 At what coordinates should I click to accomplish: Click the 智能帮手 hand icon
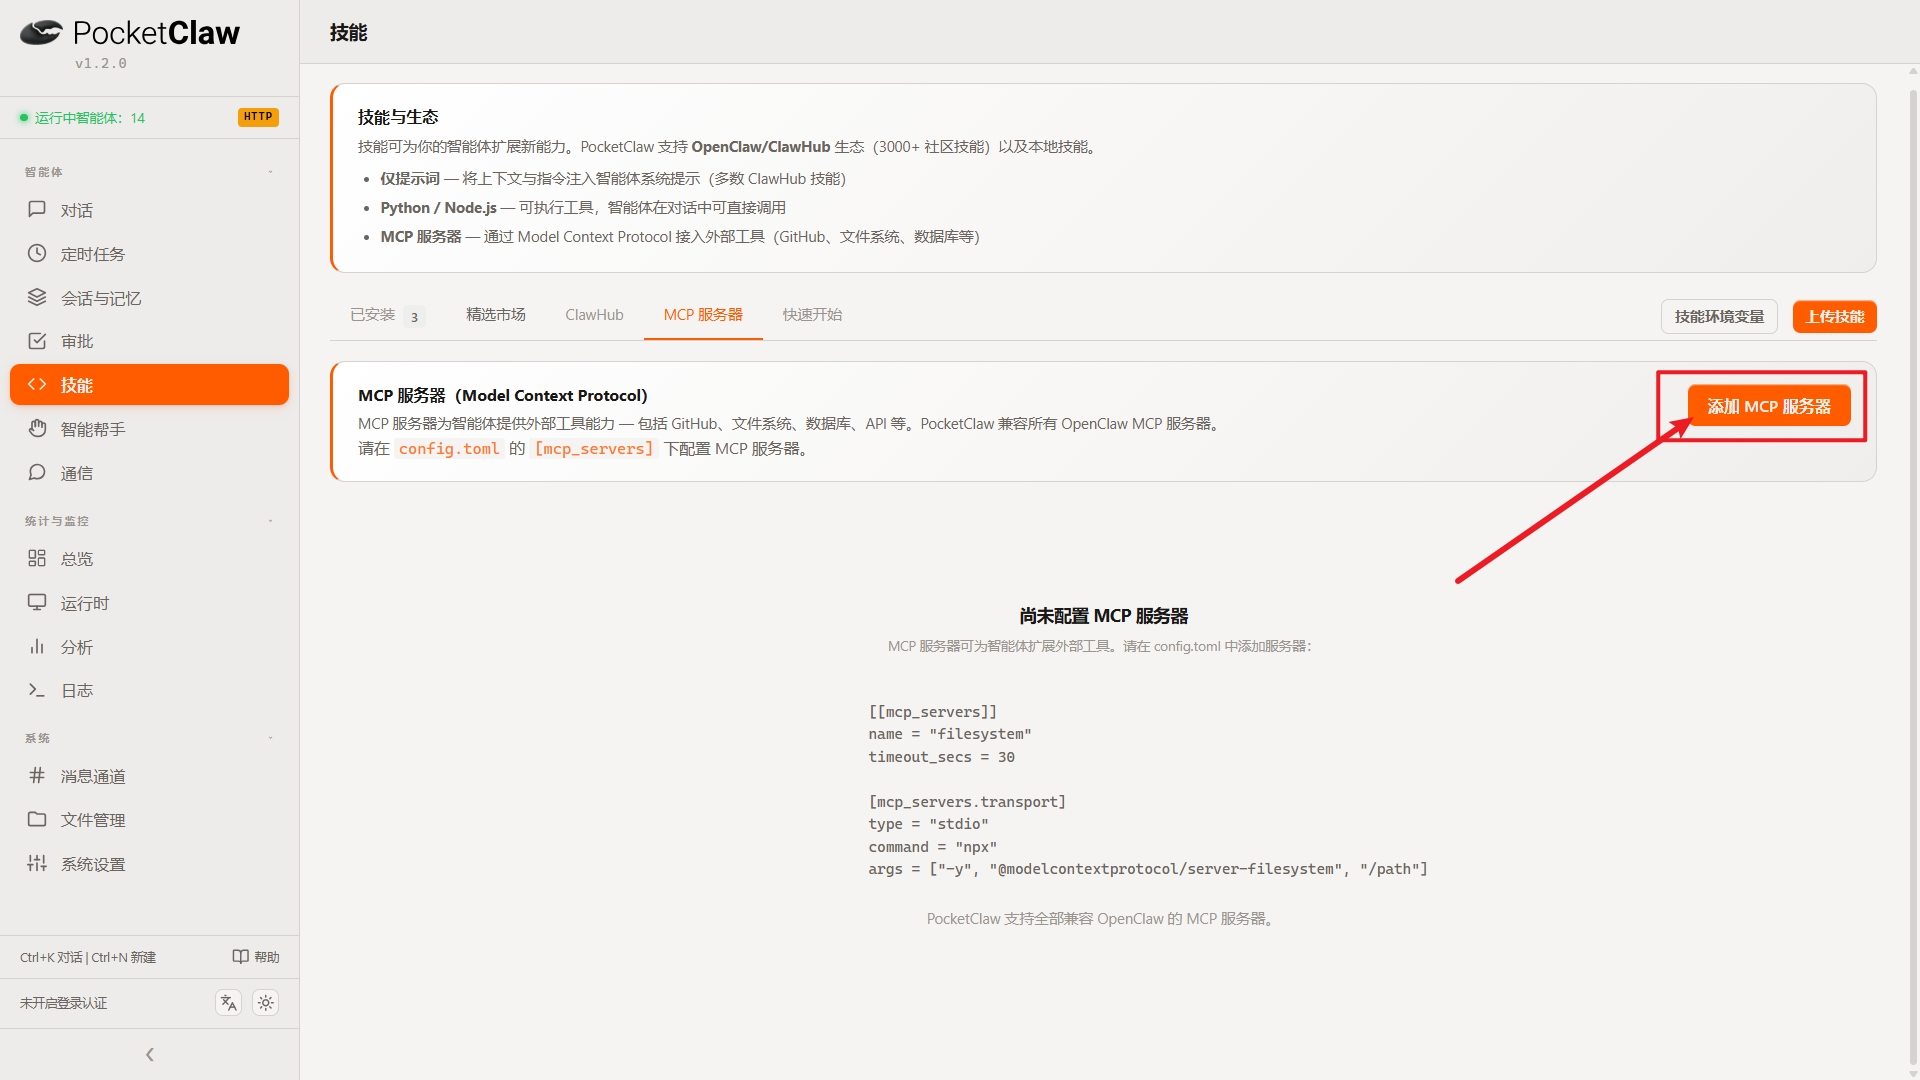tap(37, 429)
